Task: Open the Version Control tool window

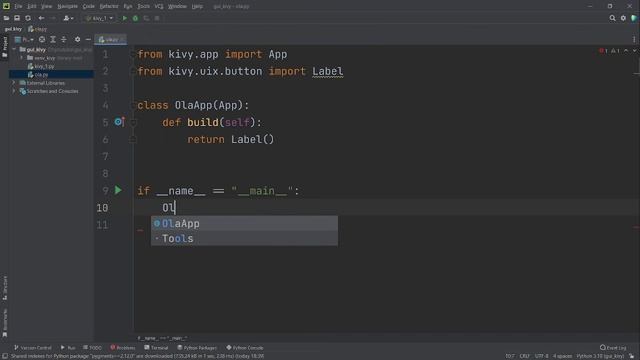Action: coord(33,348)
